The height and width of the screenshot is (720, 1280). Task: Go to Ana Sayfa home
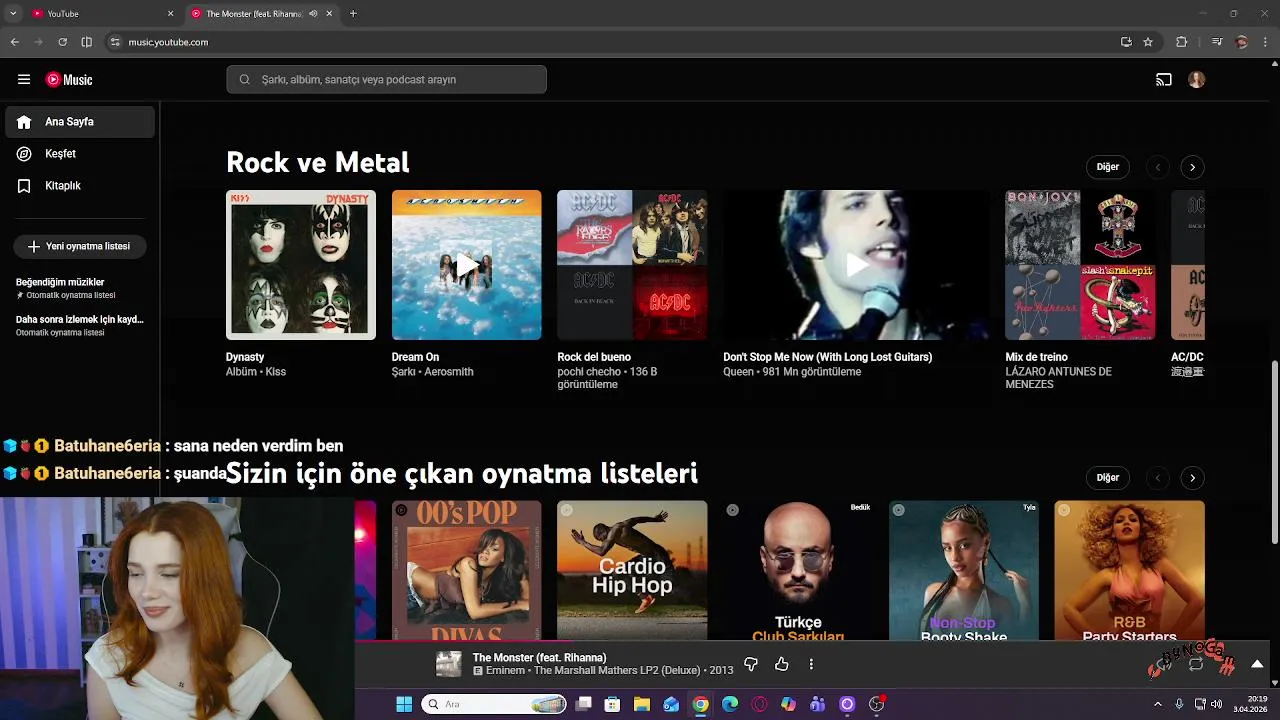point(80,122)
